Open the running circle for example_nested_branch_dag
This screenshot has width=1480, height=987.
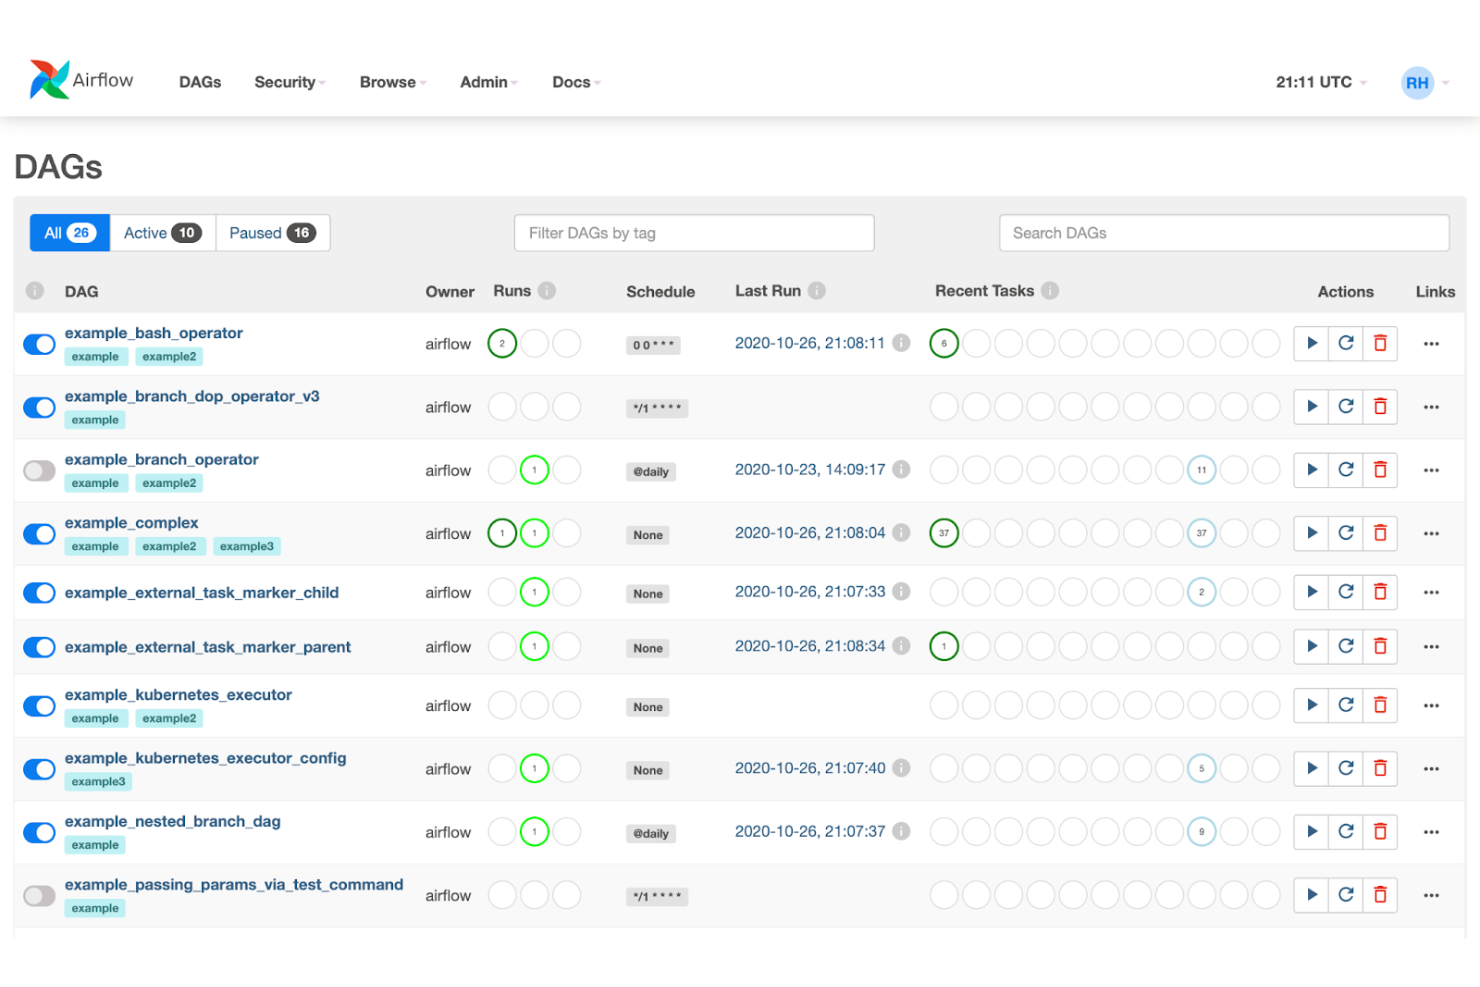point(535,831)
